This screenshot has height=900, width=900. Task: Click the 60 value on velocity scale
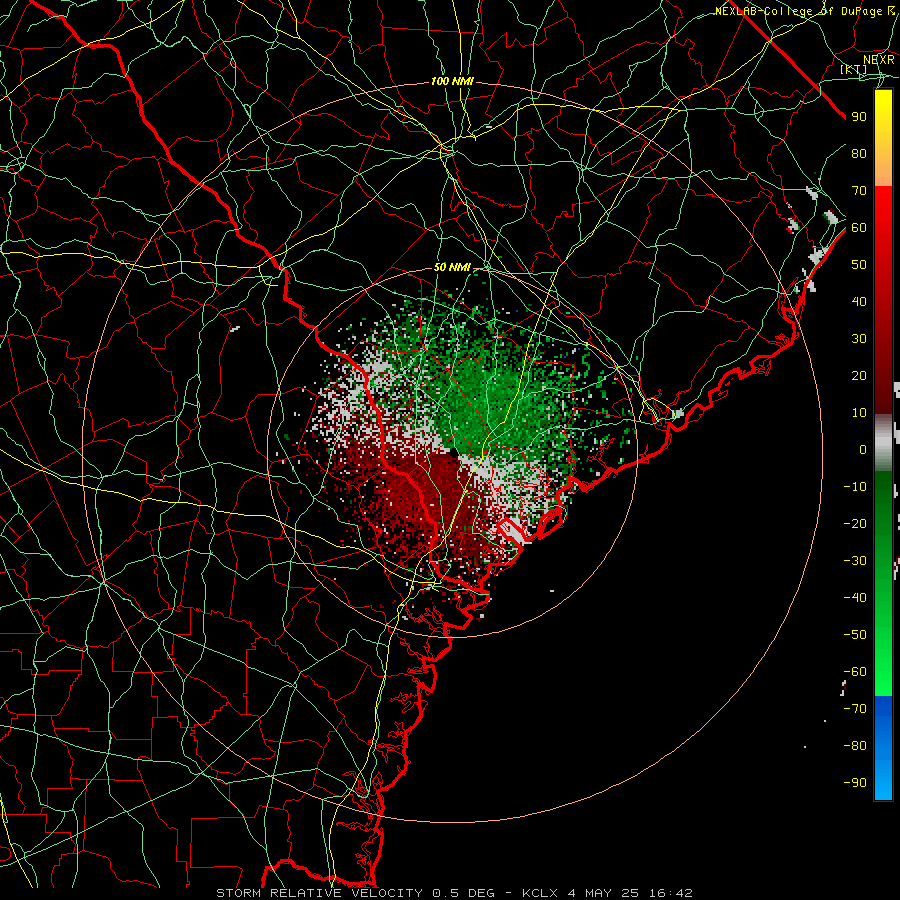(x=859, y=227)
